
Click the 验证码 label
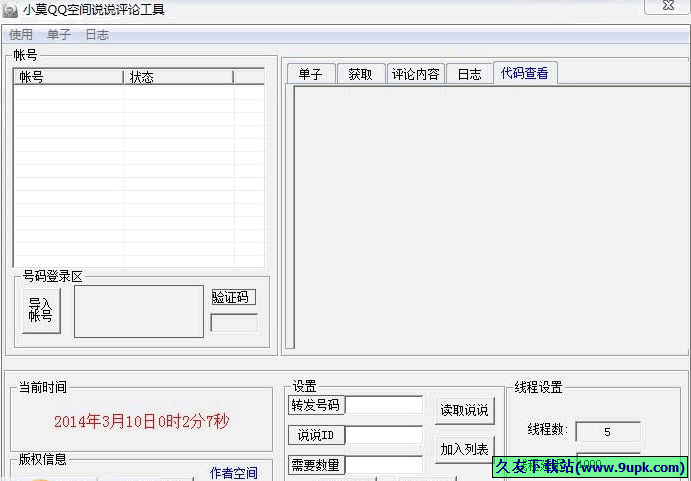pos(234,297)
